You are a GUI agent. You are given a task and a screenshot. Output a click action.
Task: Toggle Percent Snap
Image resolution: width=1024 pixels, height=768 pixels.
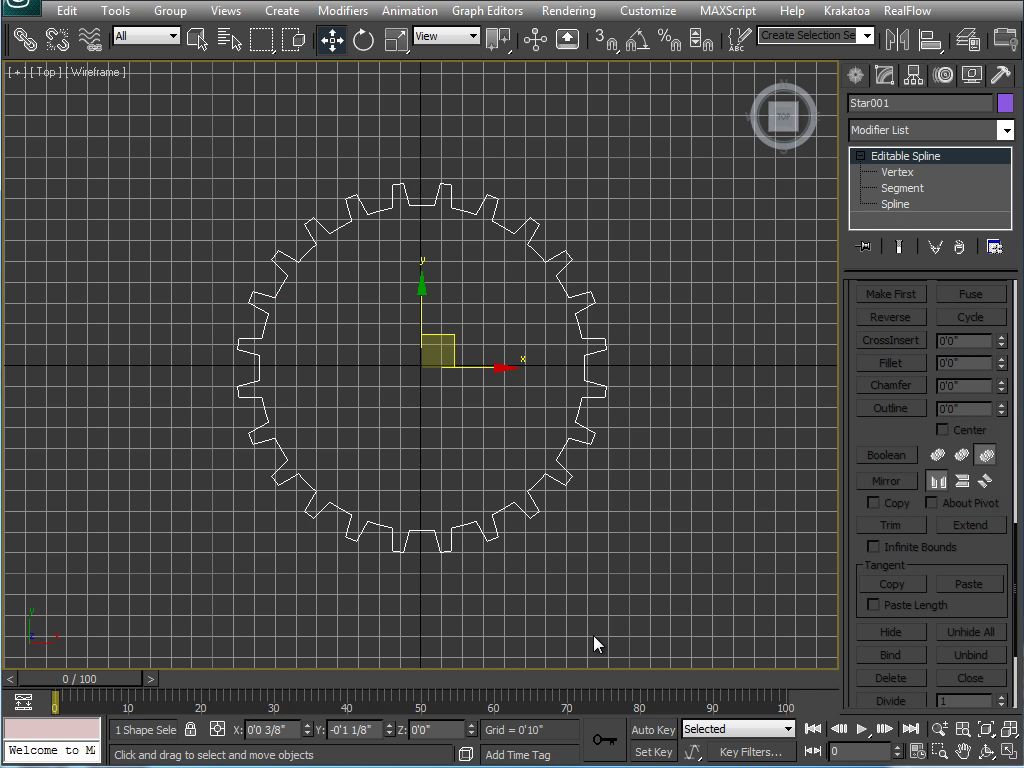tap(669, 39)
